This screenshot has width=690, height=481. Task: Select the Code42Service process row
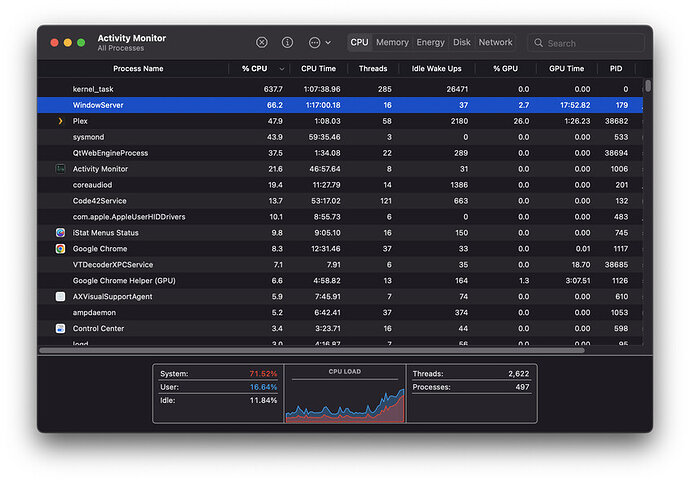tap(340, 201)
